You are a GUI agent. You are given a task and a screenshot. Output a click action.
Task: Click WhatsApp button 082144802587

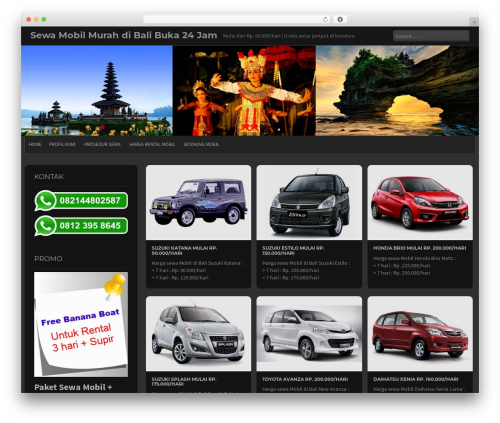[x=81, y=201]
